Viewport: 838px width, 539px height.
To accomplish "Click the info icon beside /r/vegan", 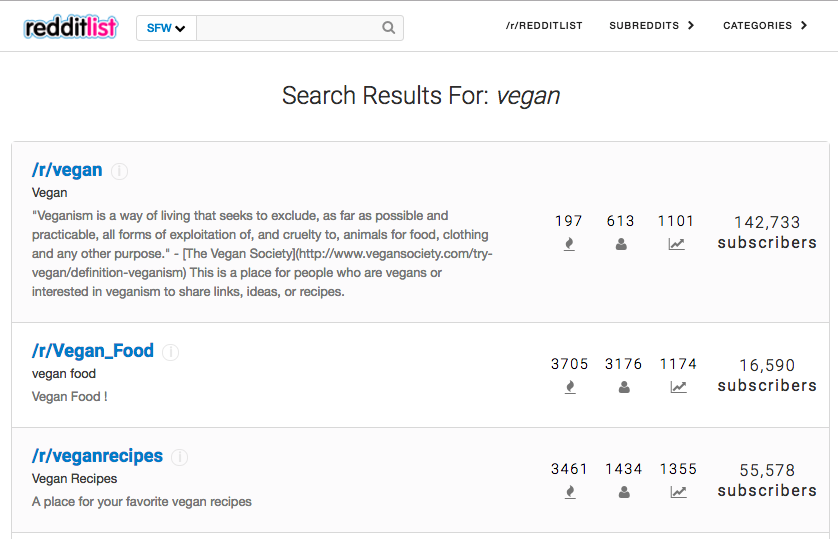I will 119,171.
